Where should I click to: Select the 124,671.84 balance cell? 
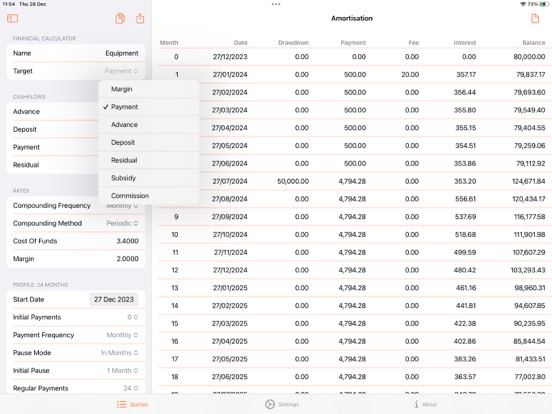(529, 181)
